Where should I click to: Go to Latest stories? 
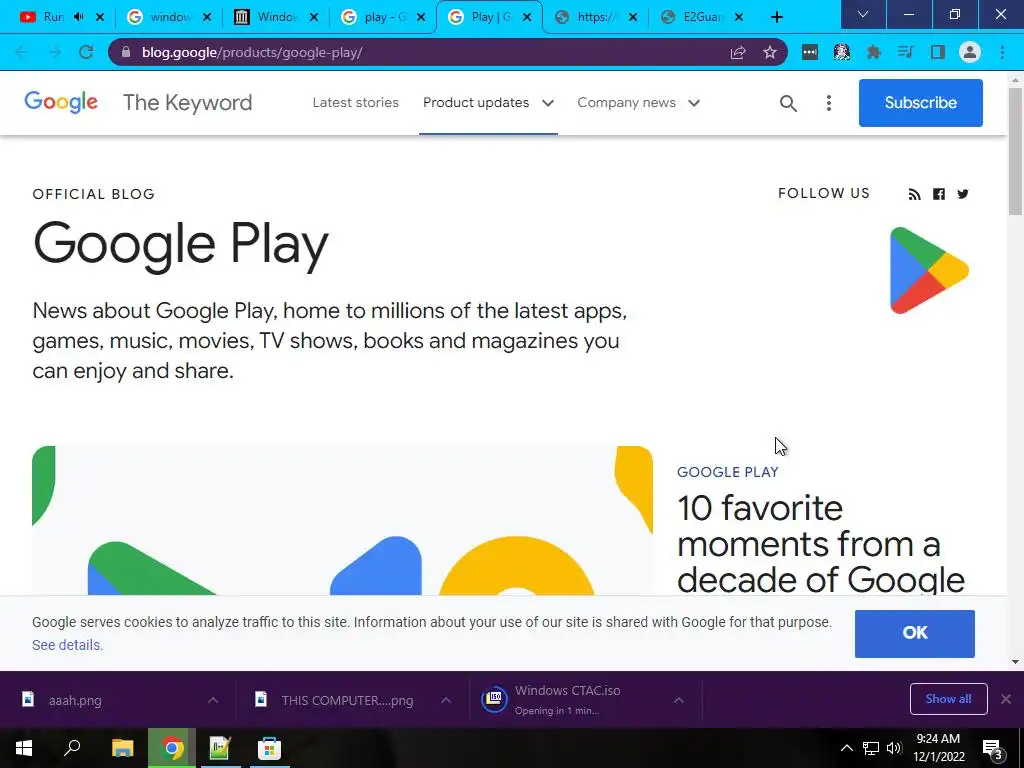pos(355,103)
